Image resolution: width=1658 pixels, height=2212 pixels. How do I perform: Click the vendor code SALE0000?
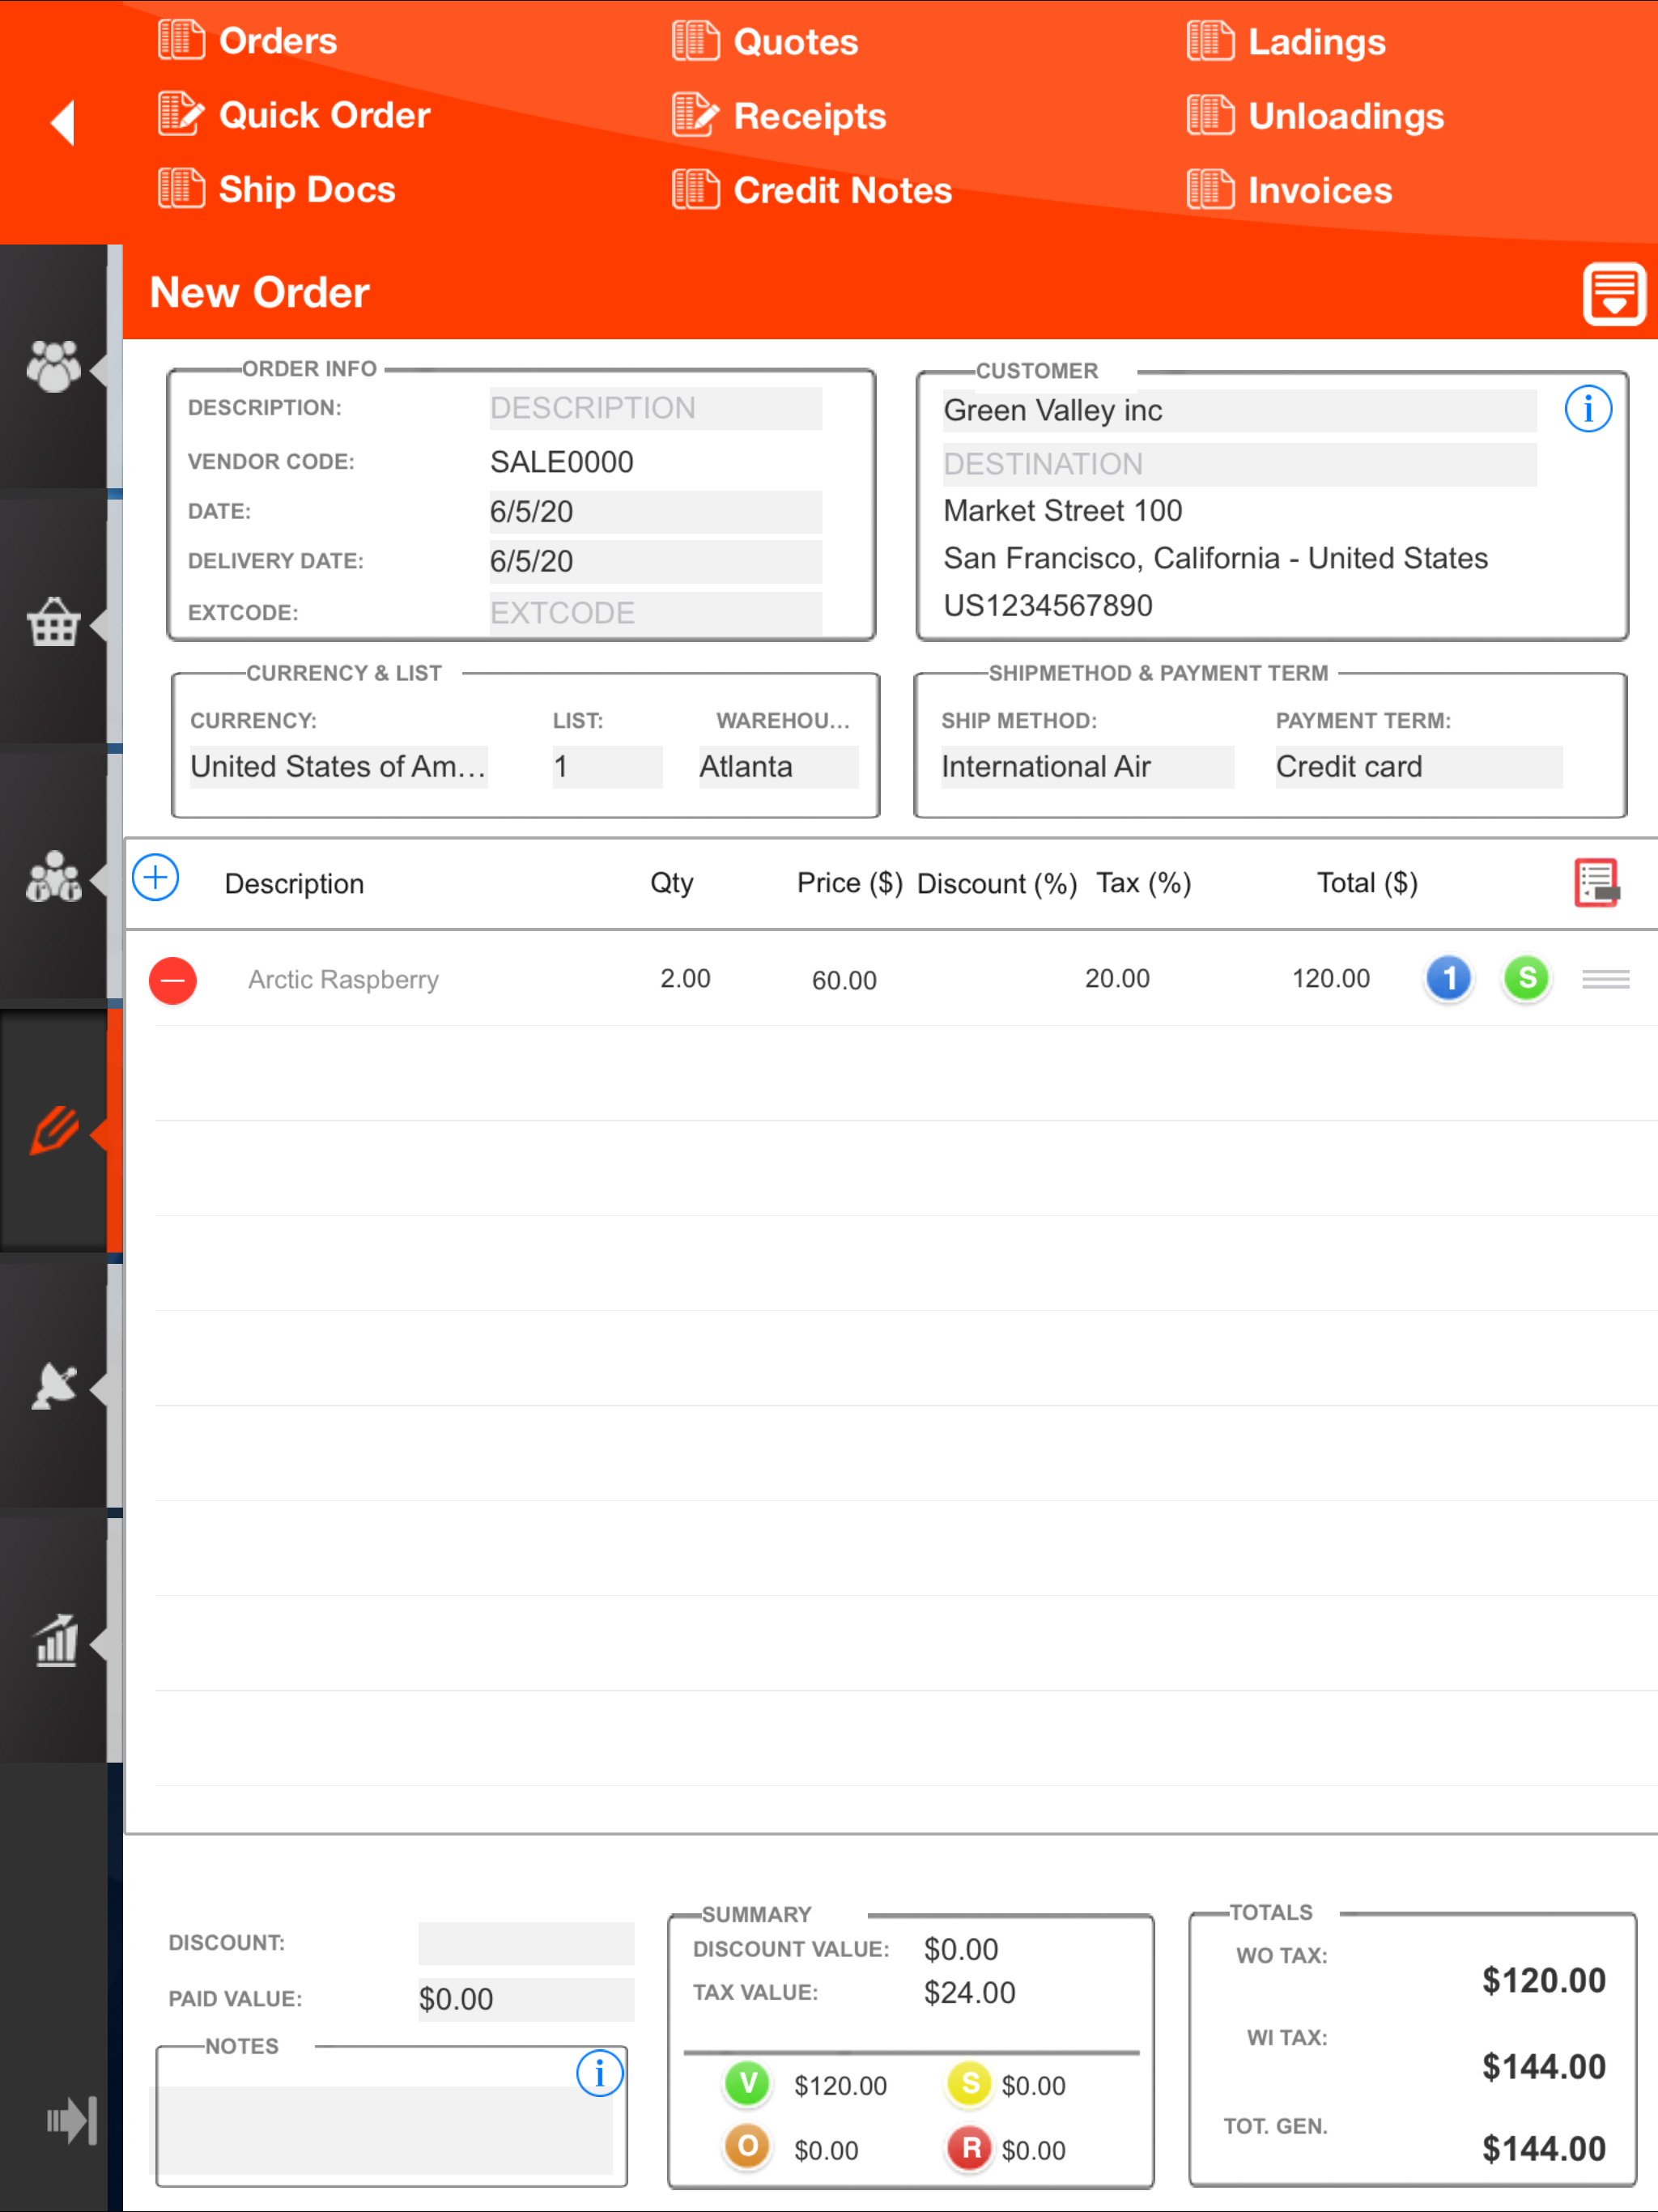tap(561, 462)
